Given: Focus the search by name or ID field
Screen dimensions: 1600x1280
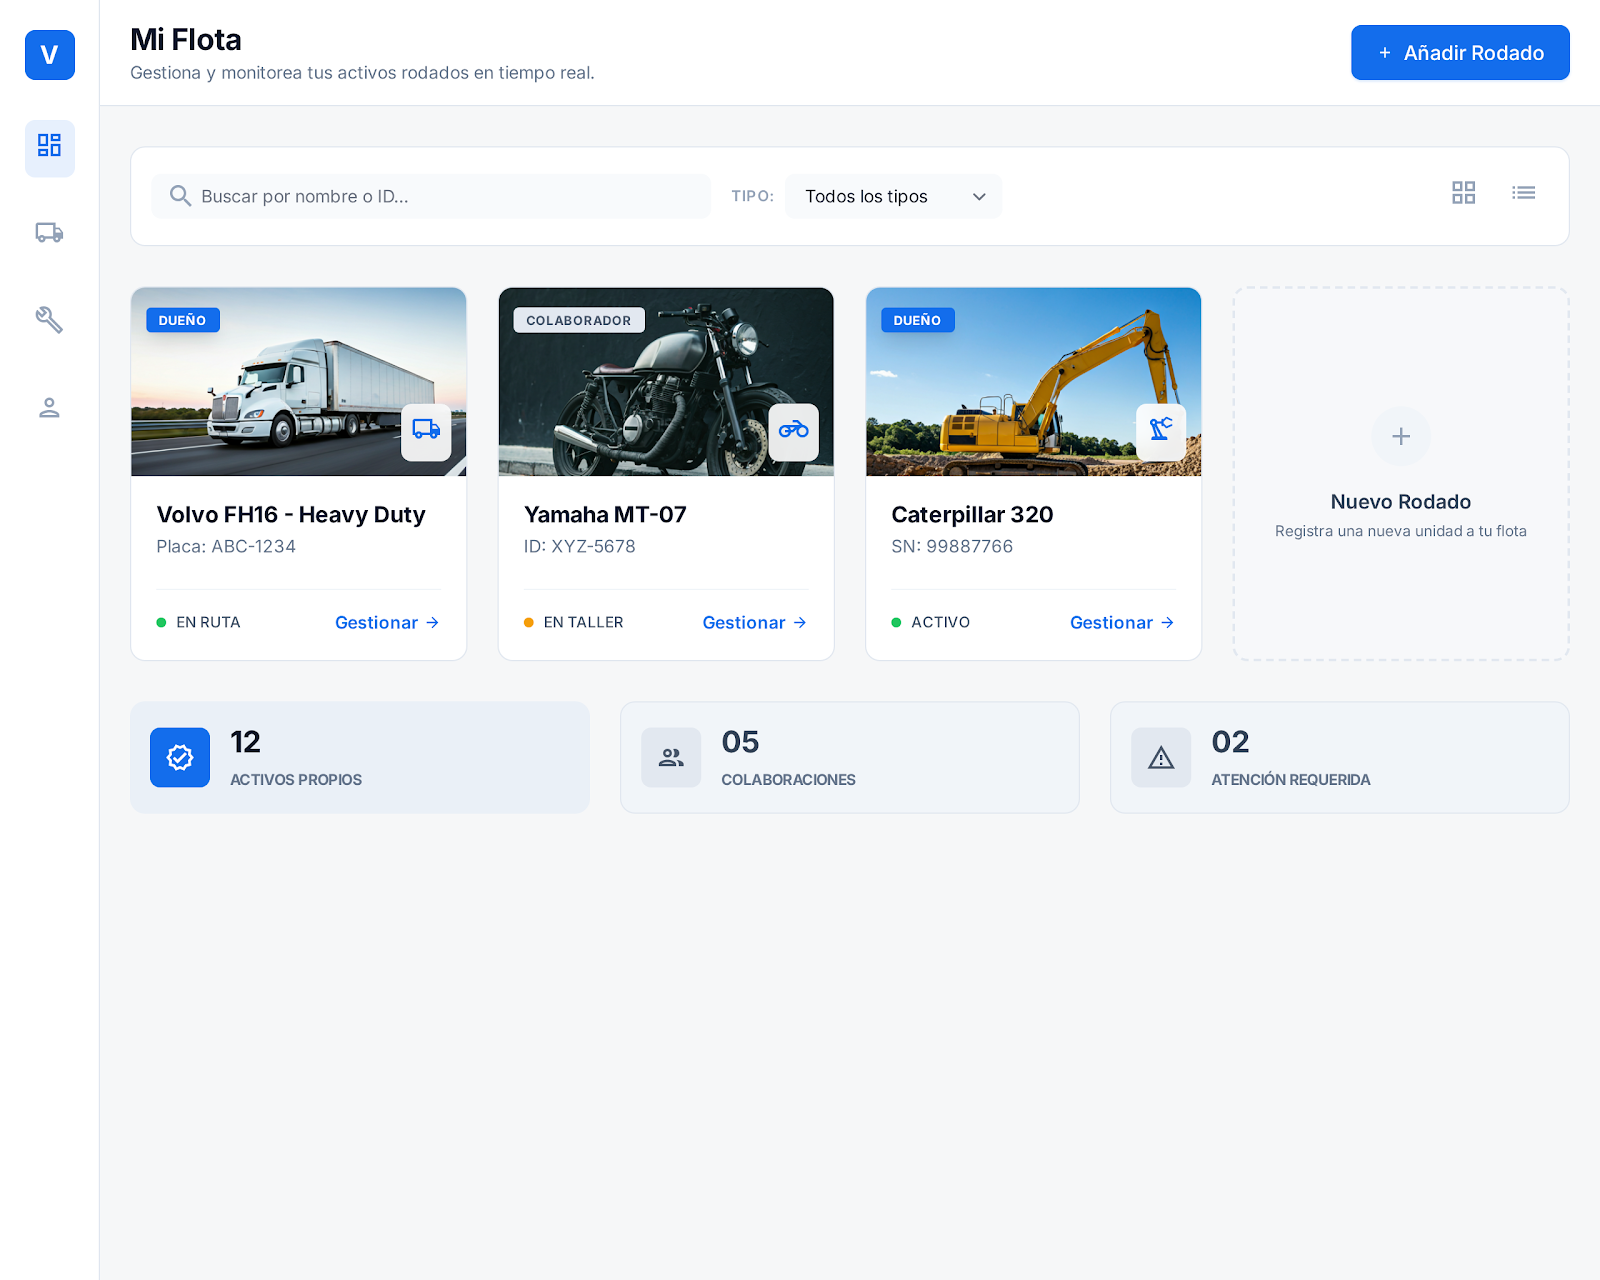Looking at the screenshot, I should click(x=440, y=197).
